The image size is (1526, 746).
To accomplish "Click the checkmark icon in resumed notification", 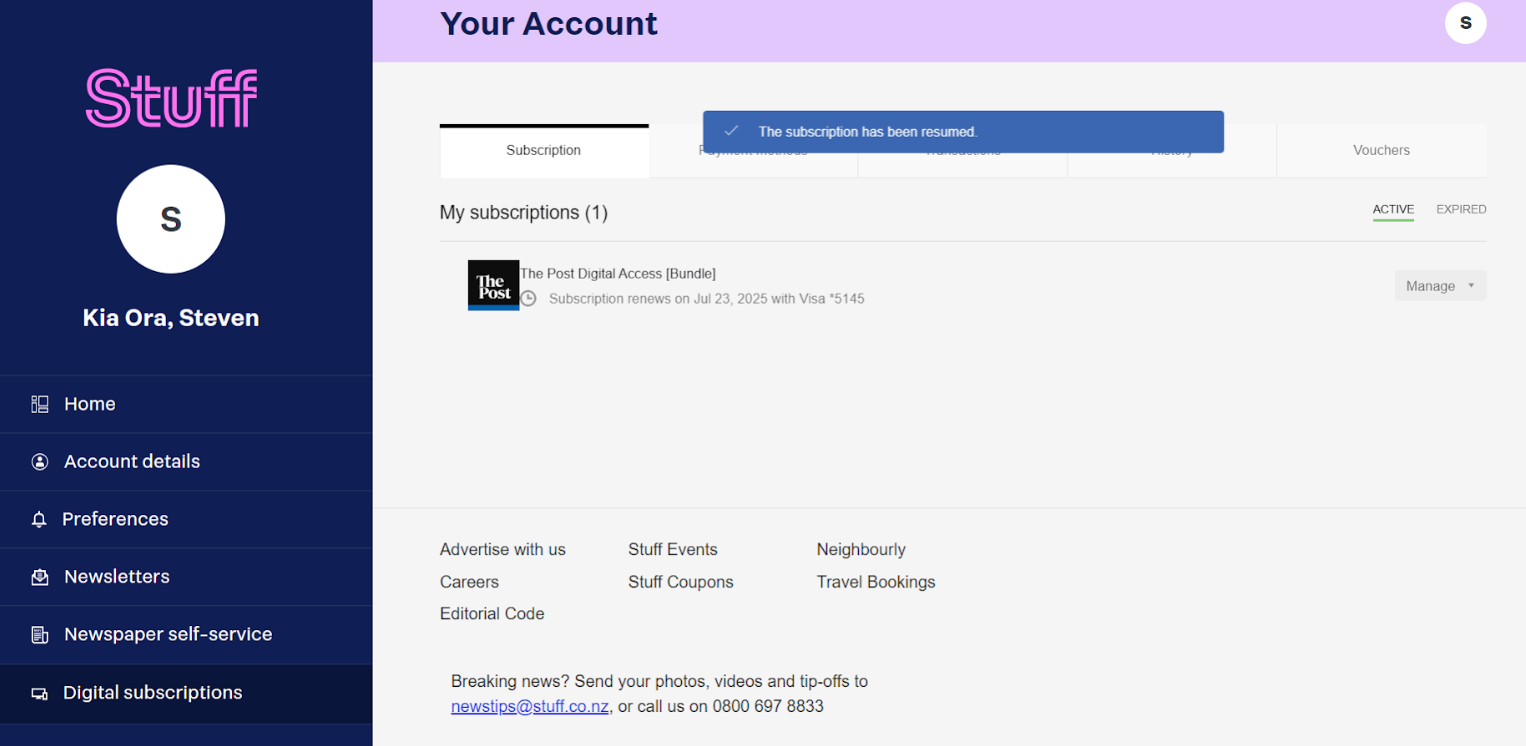I will (x=731, y=131).
